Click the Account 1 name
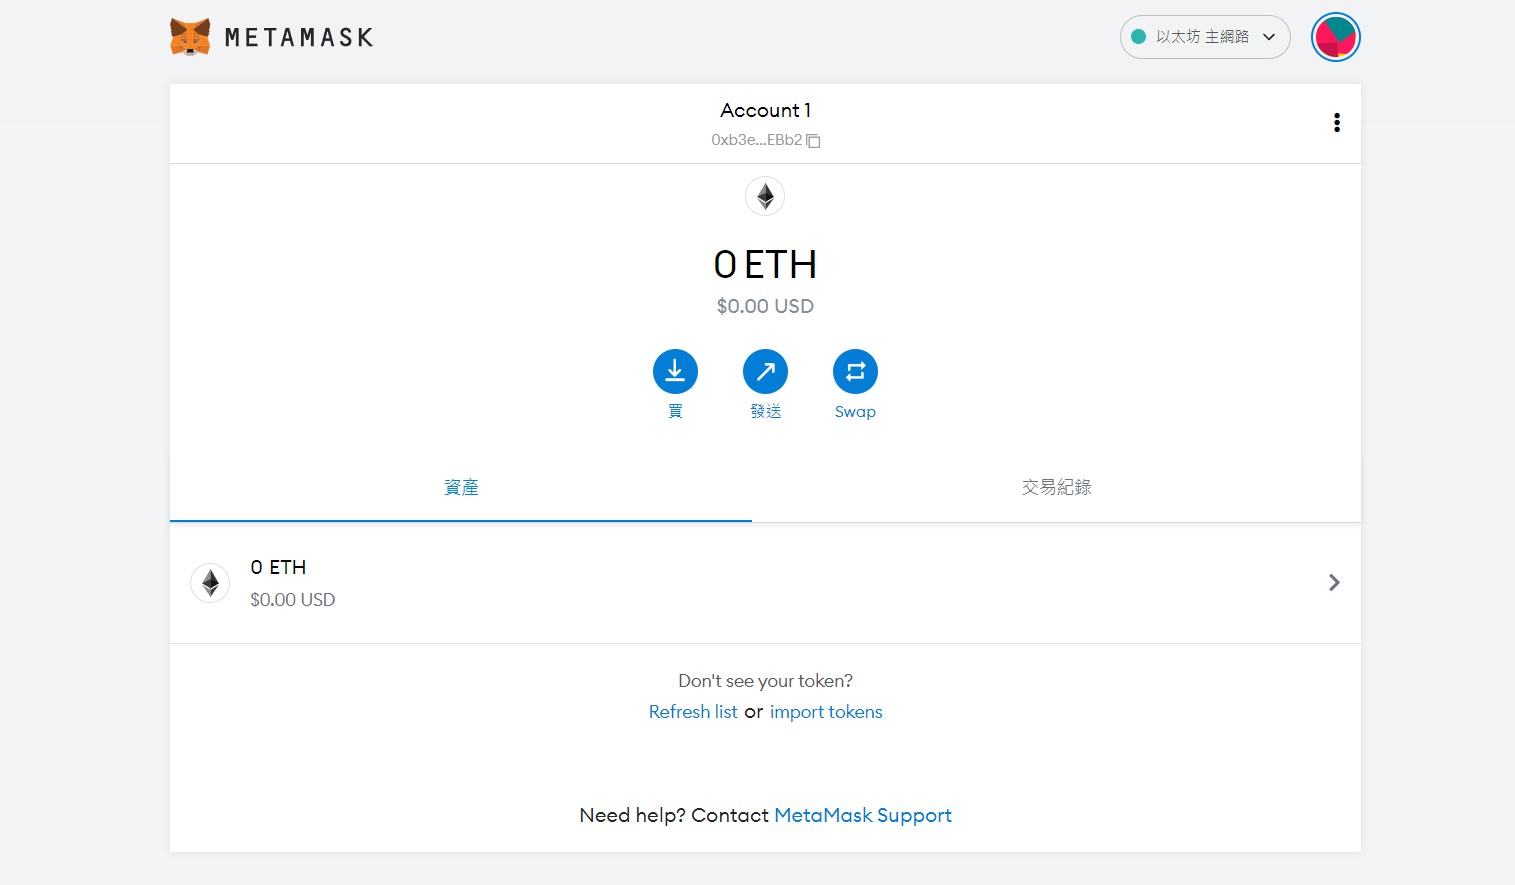1515x885 pixels. coord(765,110)
